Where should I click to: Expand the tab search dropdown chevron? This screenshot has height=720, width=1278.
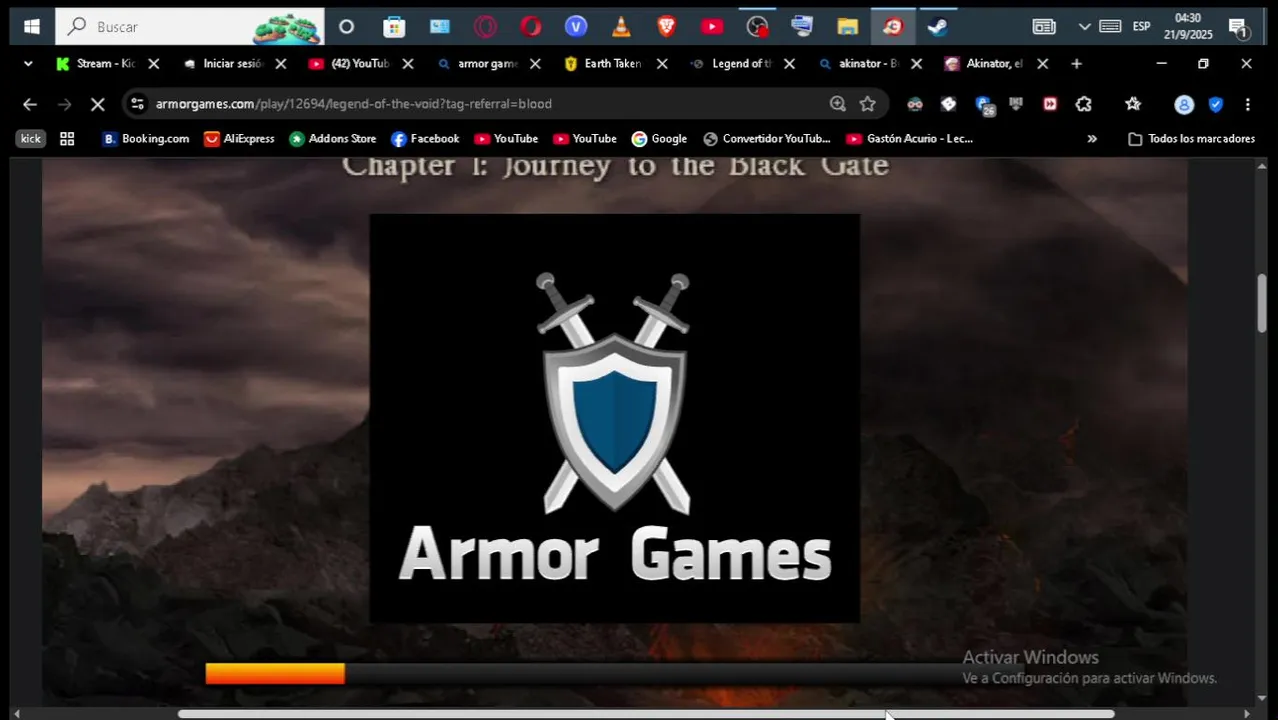tap(28, 64)
